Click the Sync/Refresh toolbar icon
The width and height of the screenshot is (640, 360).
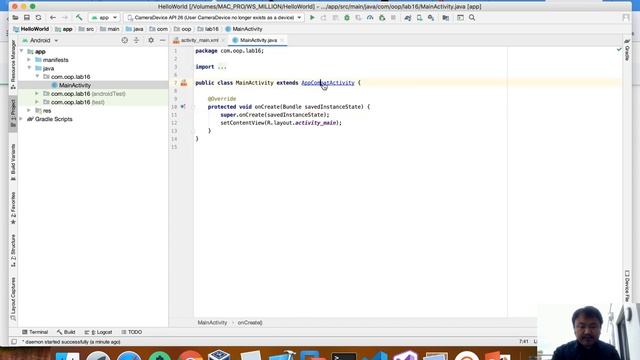click(38, 18)
